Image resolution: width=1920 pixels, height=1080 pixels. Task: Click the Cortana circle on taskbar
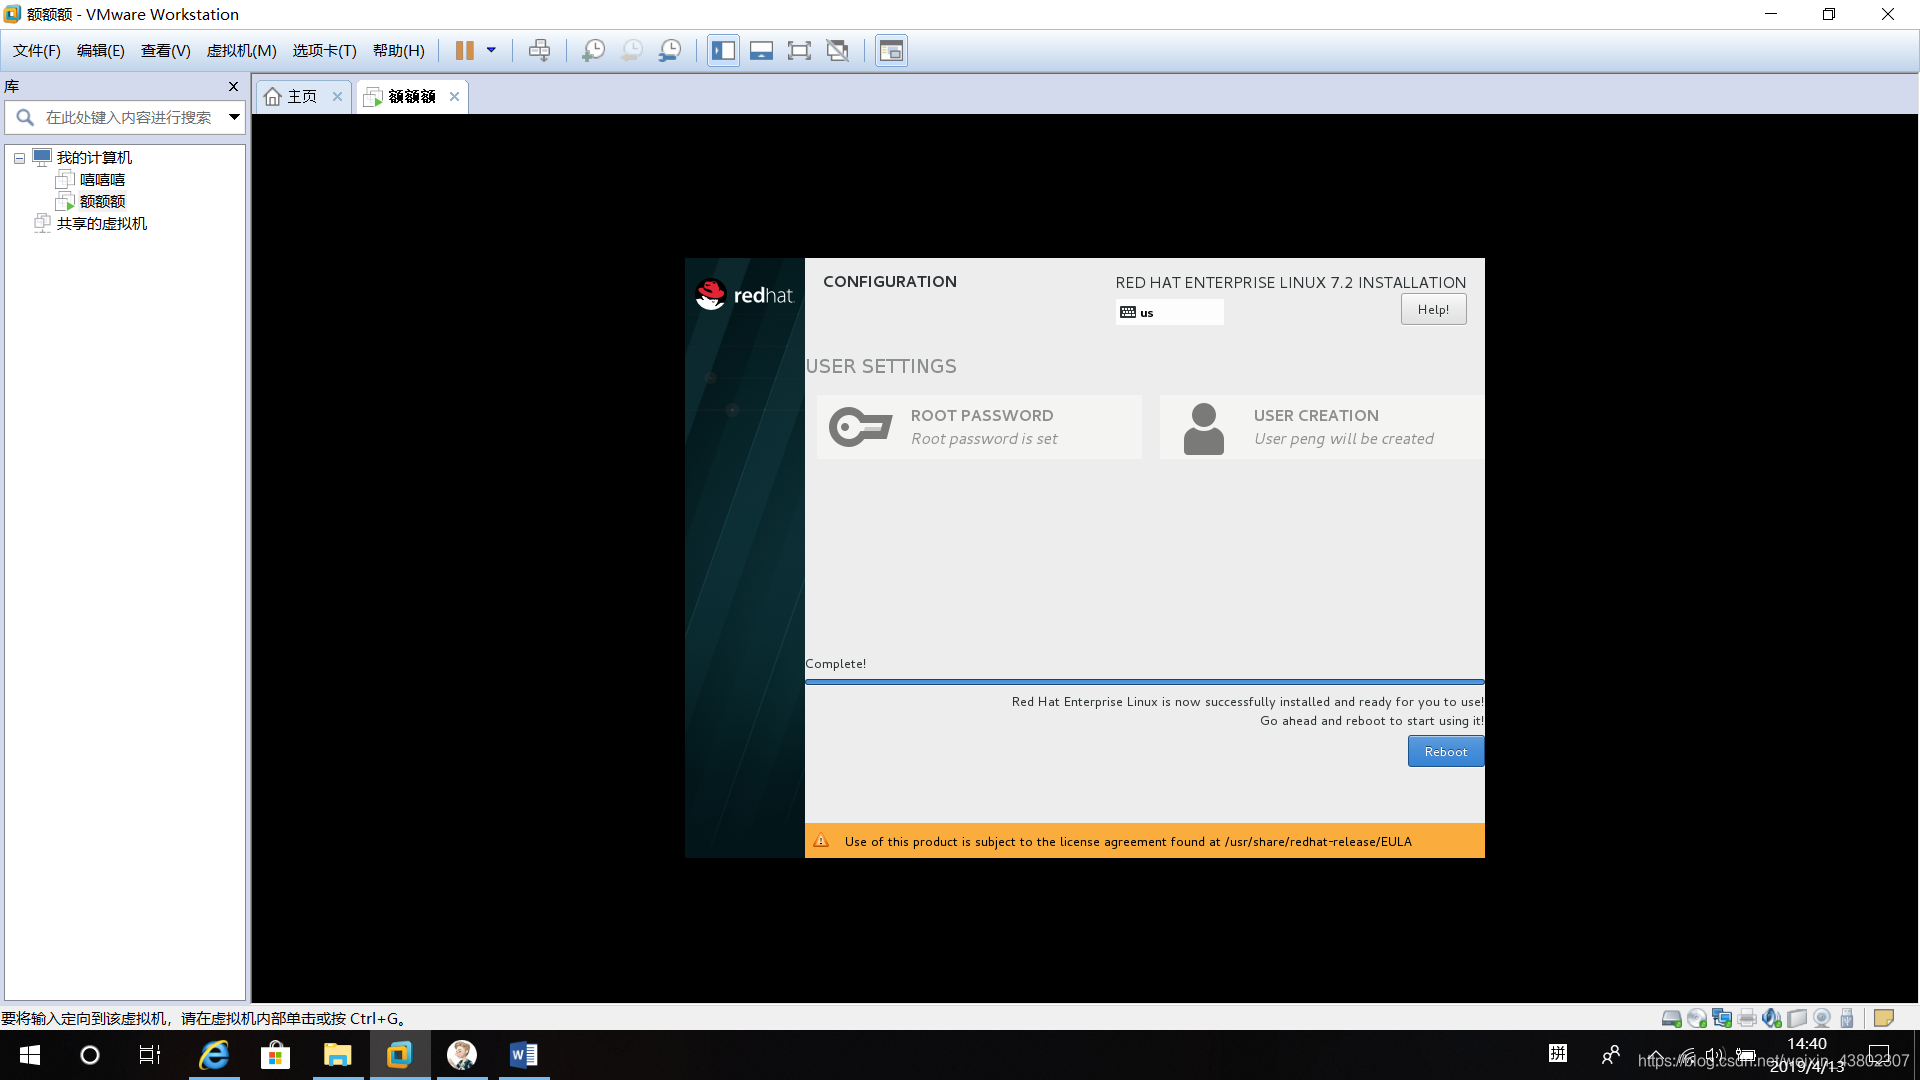(90, 1055)
